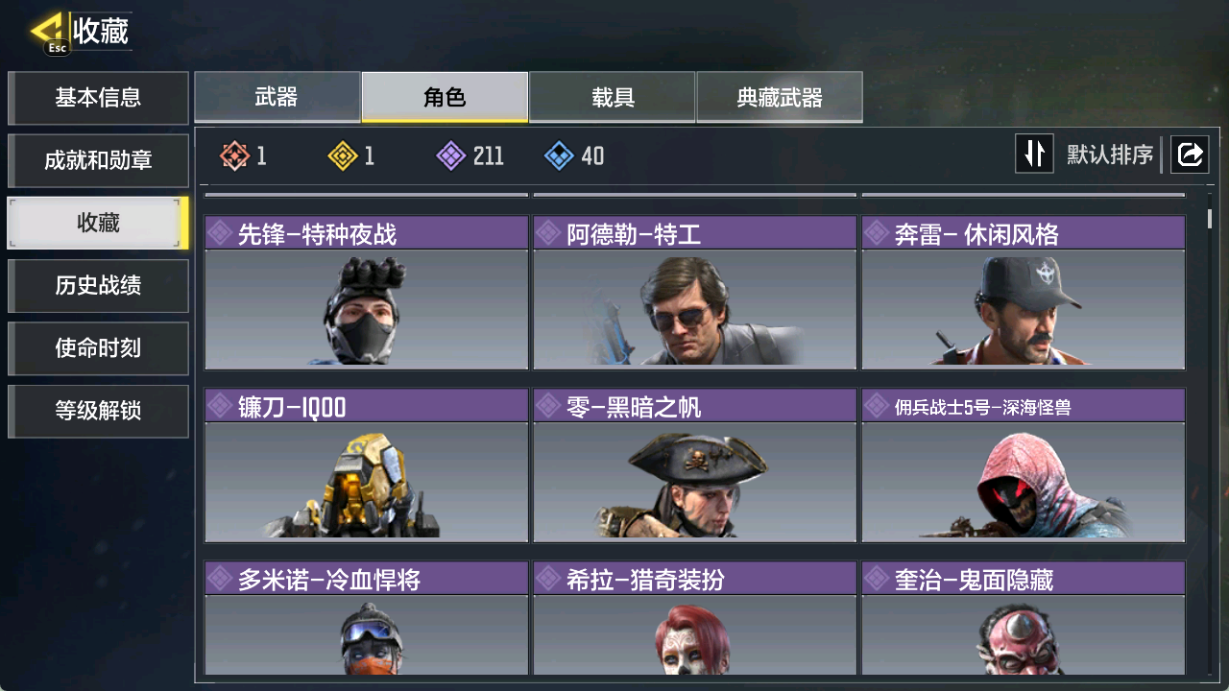Screen dimensions: 1229x691
Task: Open 成就和勋章 in the sidebar
Action: pyautogui.click(x=98, y=161)
